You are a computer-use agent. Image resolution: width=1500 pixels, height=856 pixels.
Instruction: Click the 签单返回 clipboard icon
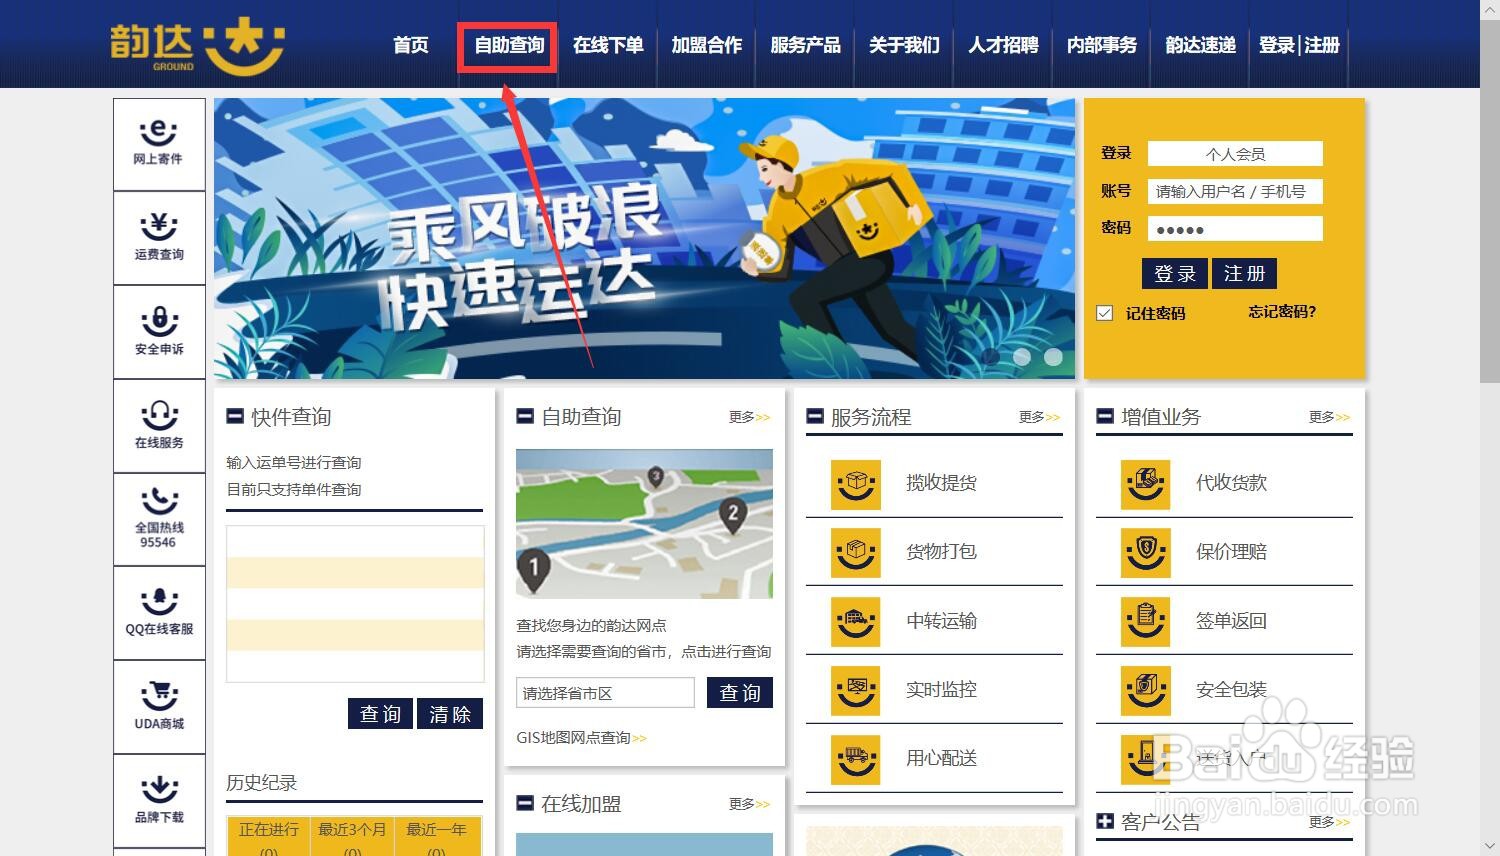[x=1146, y=622]
